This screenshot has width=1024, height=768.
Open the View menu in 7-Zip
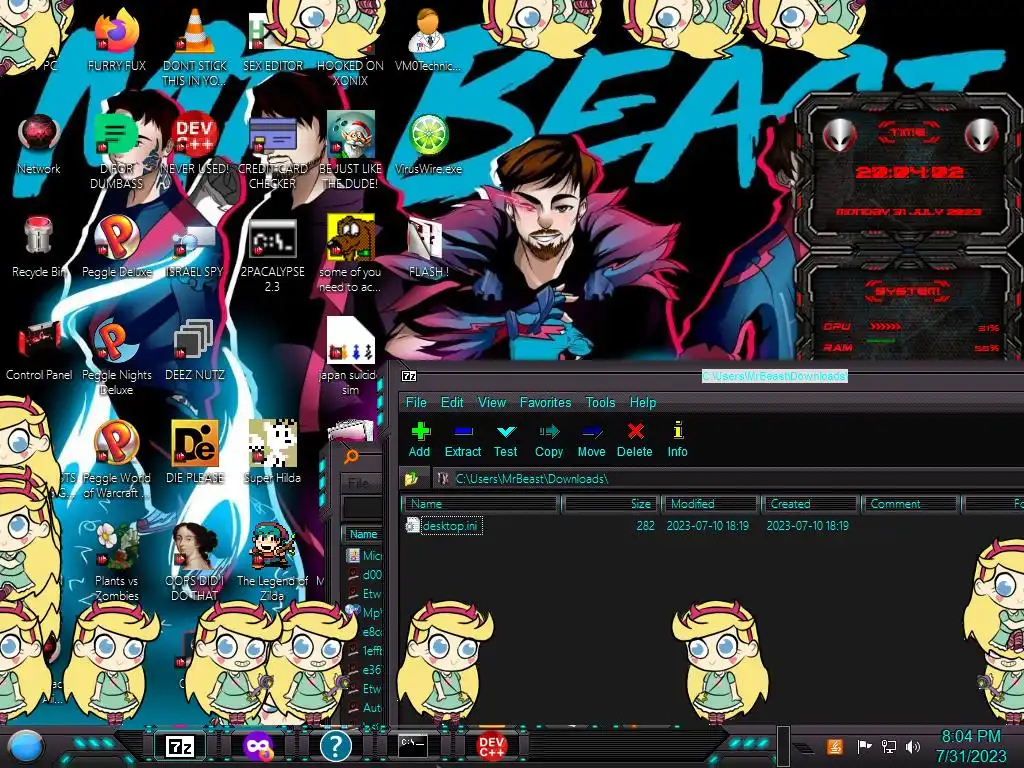[x=492, y=402]
